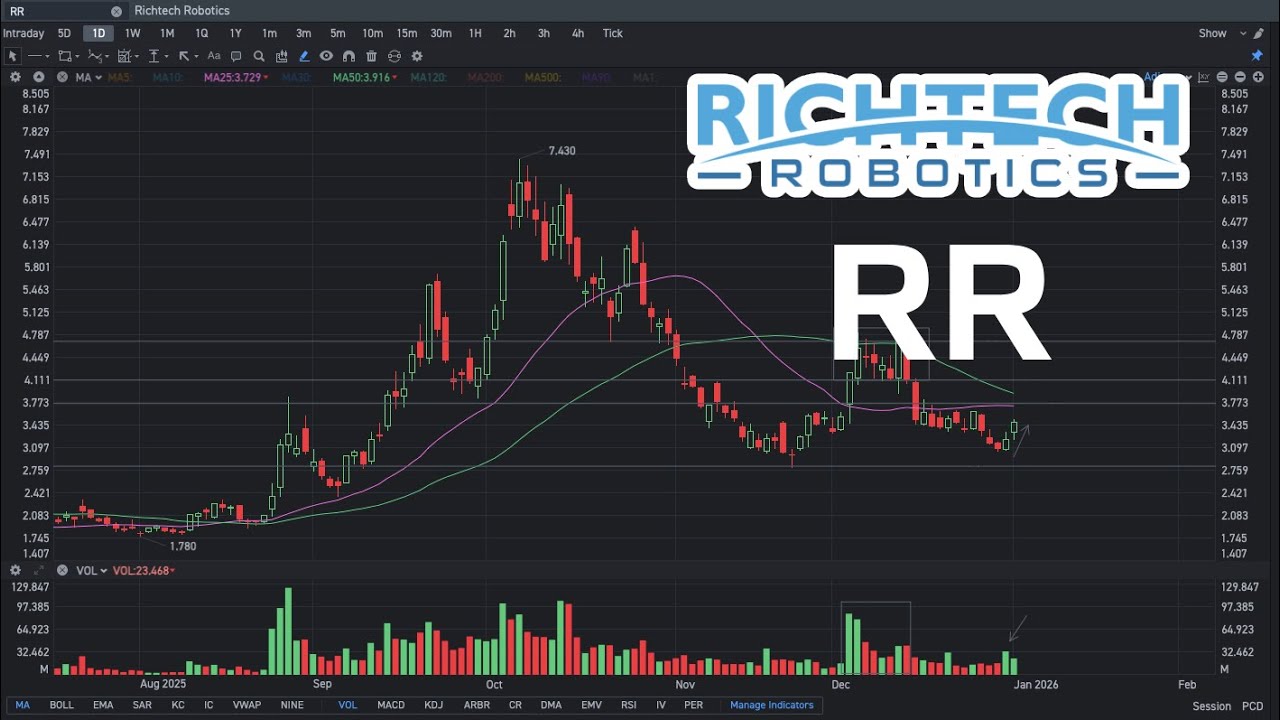Select the price range measure tool
This screenshot has width=1280, height=720.
[155, 56]
